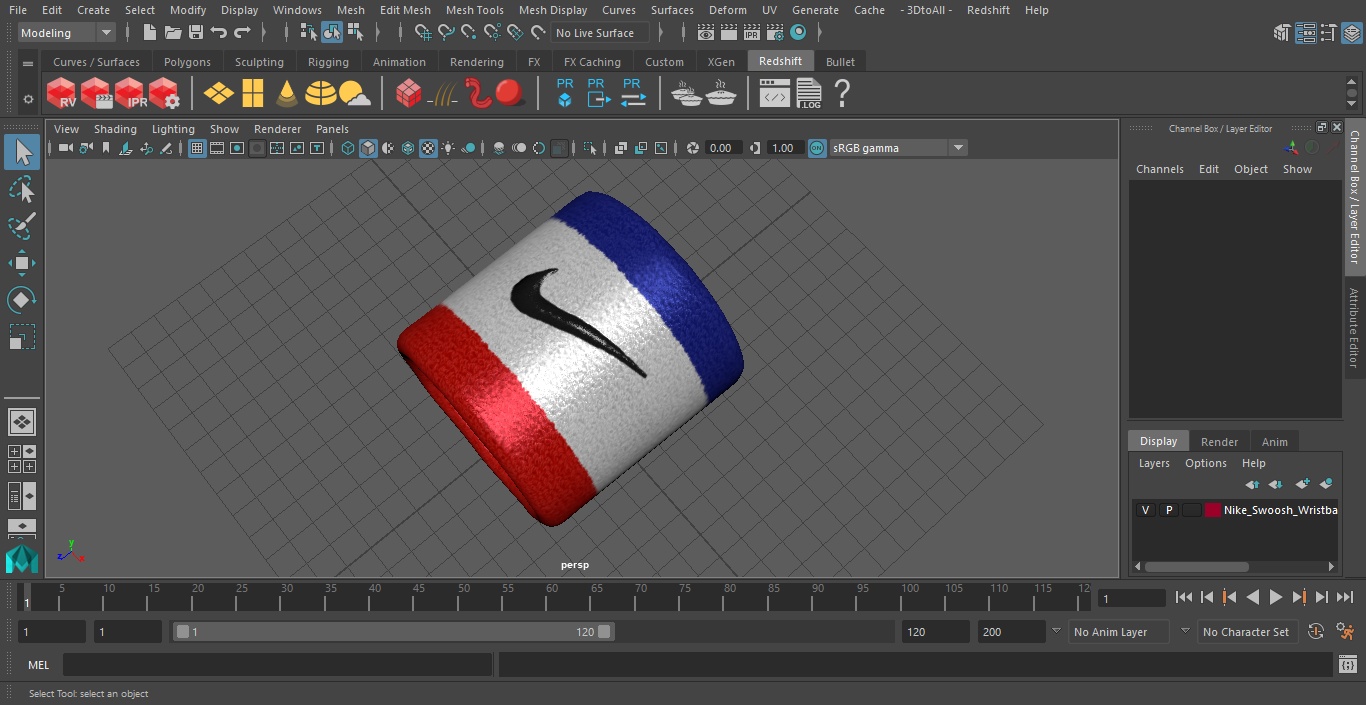
Task: Open the viewport Shading menu
Action: [115, 129]
